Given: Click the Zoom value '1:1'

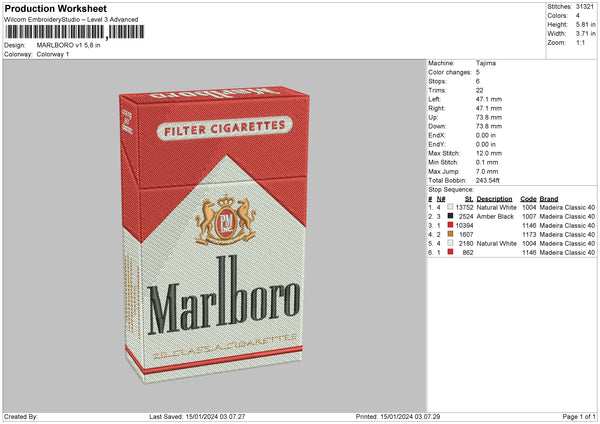Looking at the screenshot, I should tap(580, 42).
